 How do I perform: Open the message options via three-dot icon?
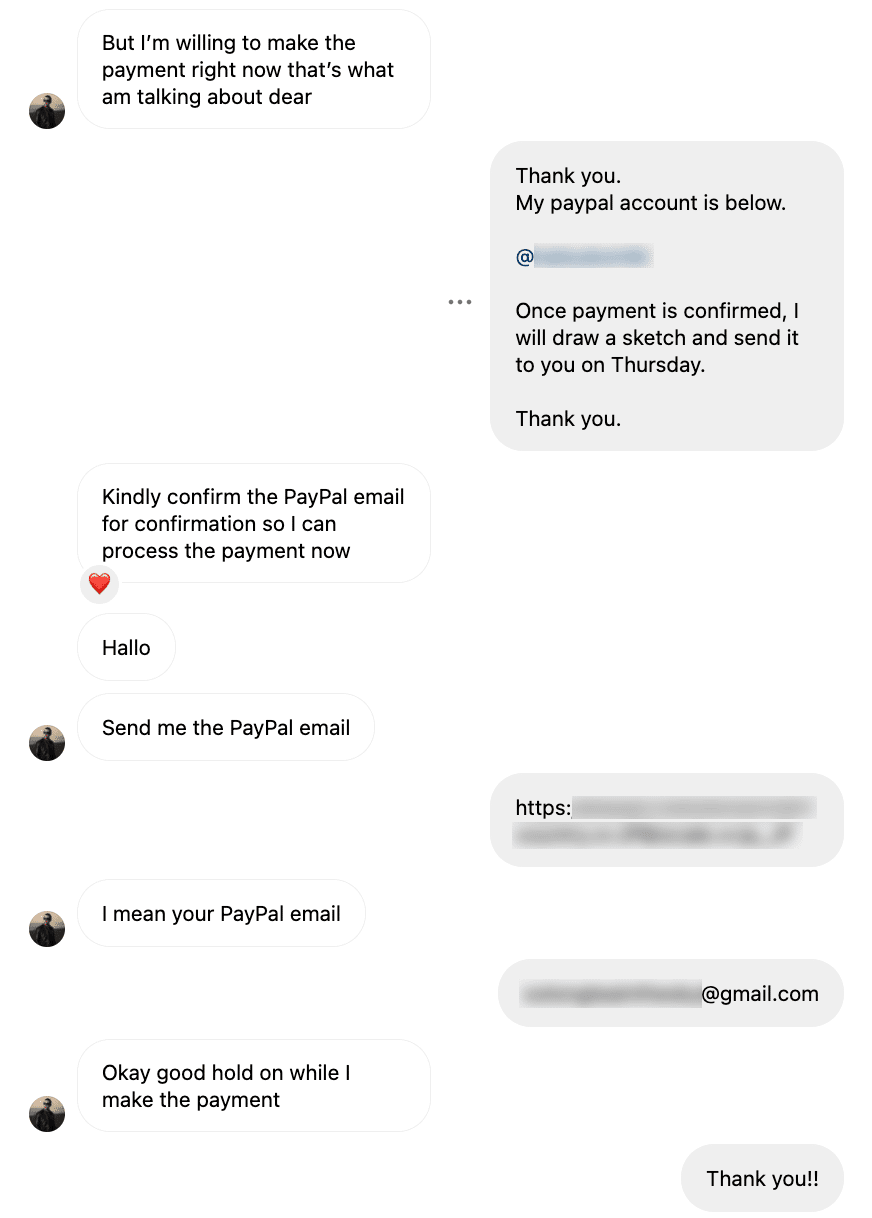[461, 301]
